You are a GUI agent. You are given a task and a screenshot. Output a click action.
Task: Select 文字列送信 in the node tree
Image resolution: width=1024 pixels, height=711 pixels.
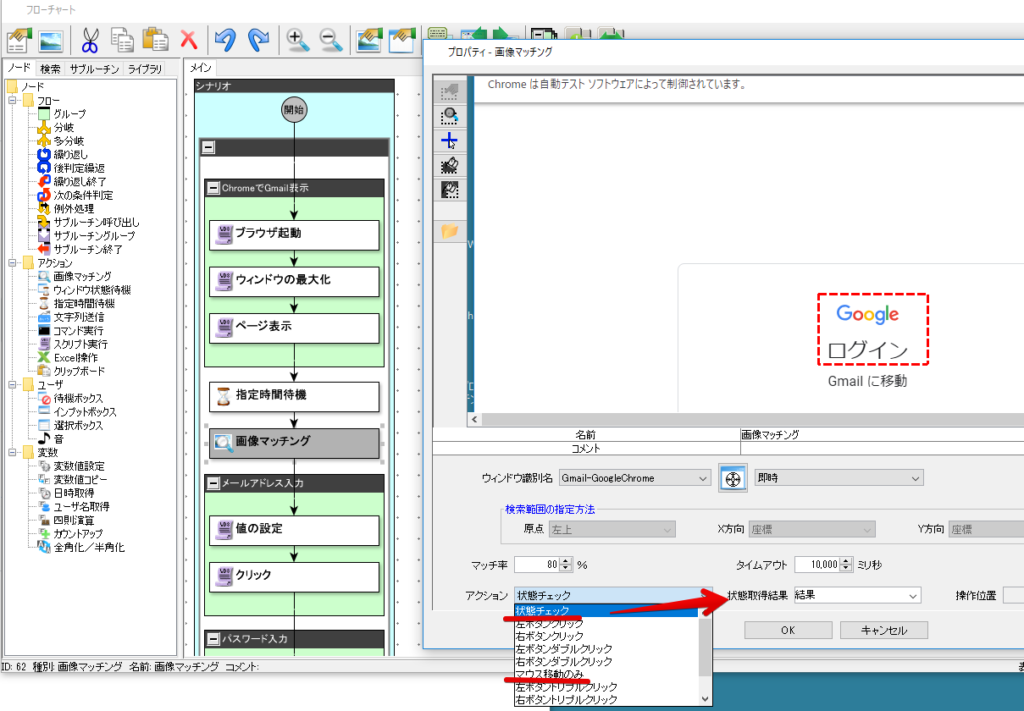[x=78, y=317]
